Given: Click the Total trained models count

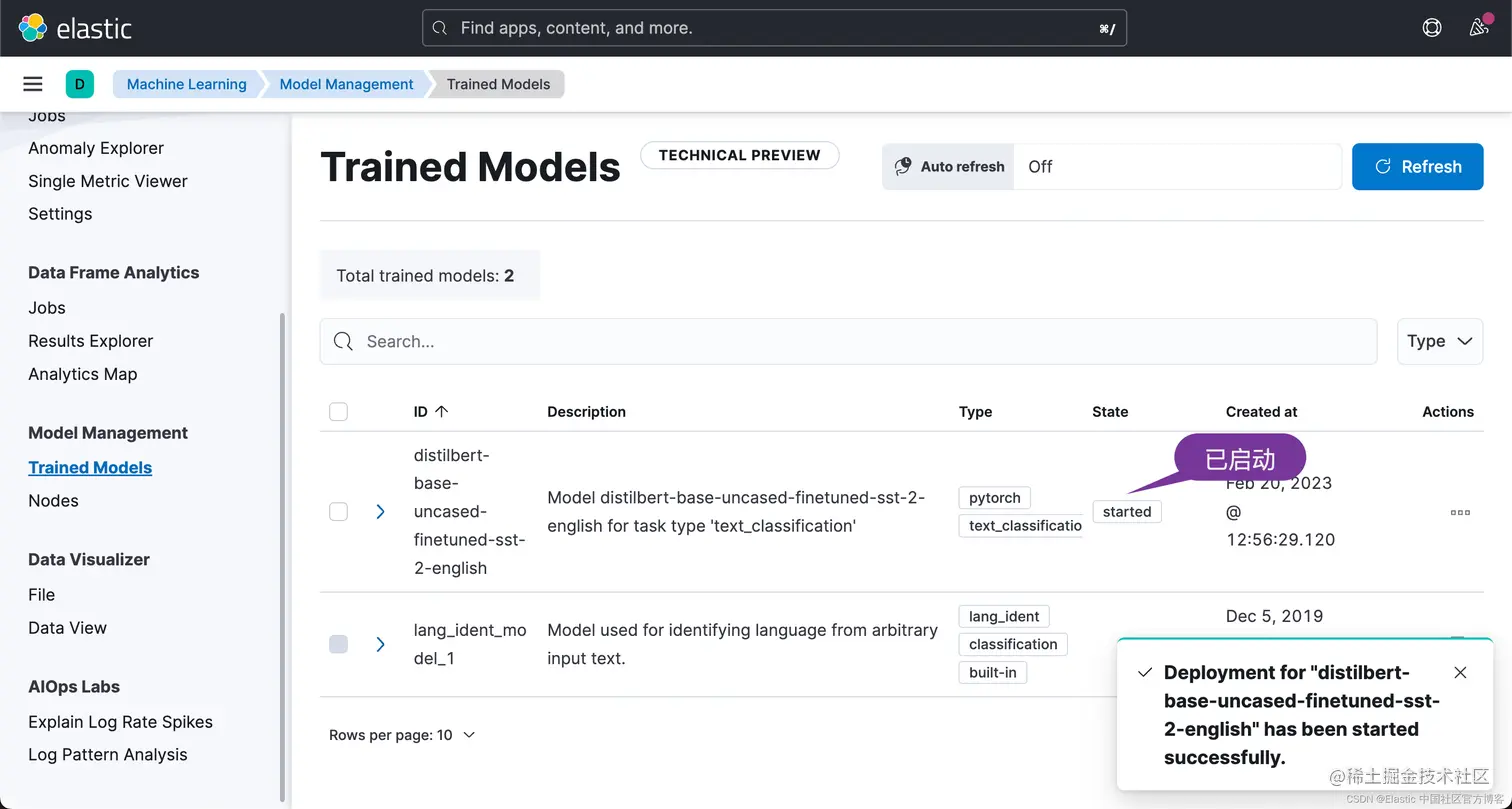Looking at the screenshot, I should 430,275.
